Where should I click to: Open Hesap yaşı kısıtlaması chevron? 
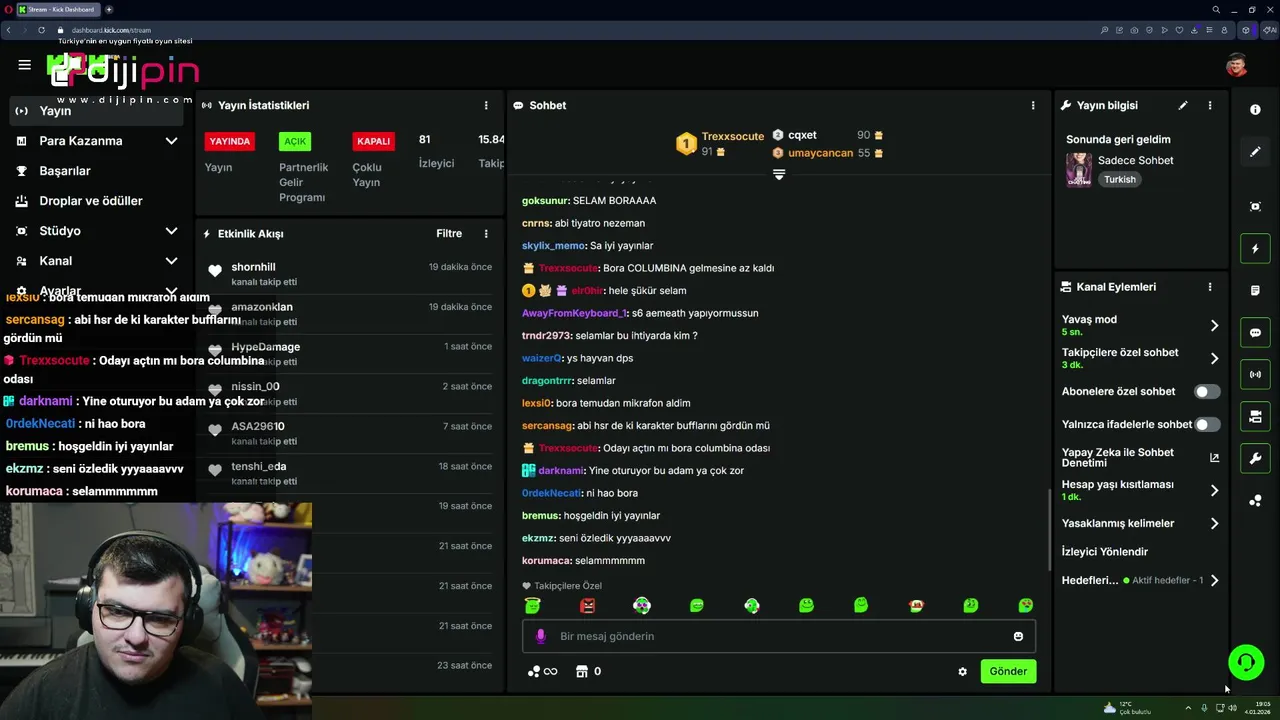click(1214, 490)
